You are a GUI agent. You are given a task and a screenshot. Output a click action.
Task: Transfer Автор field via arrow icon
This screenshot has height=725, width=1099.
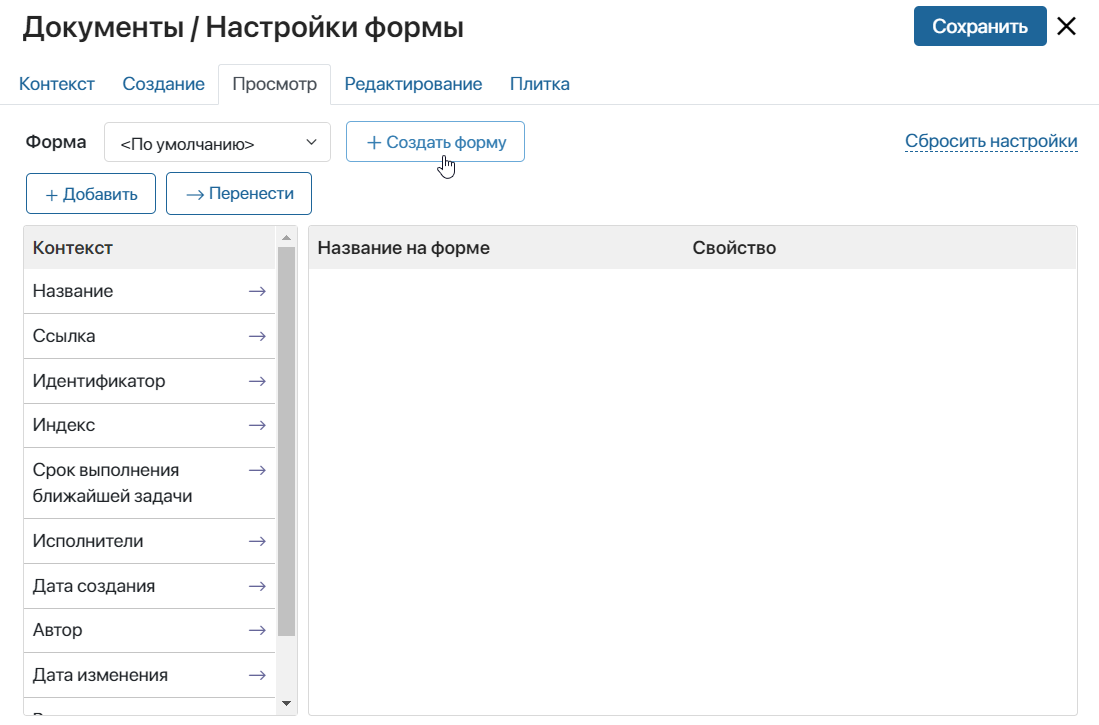257,630
